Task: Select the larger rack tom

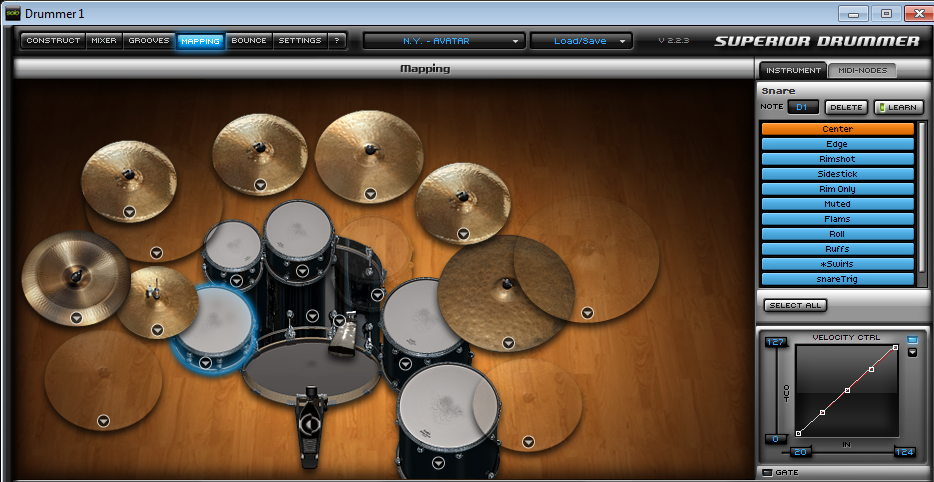Action: coord(298,232)
